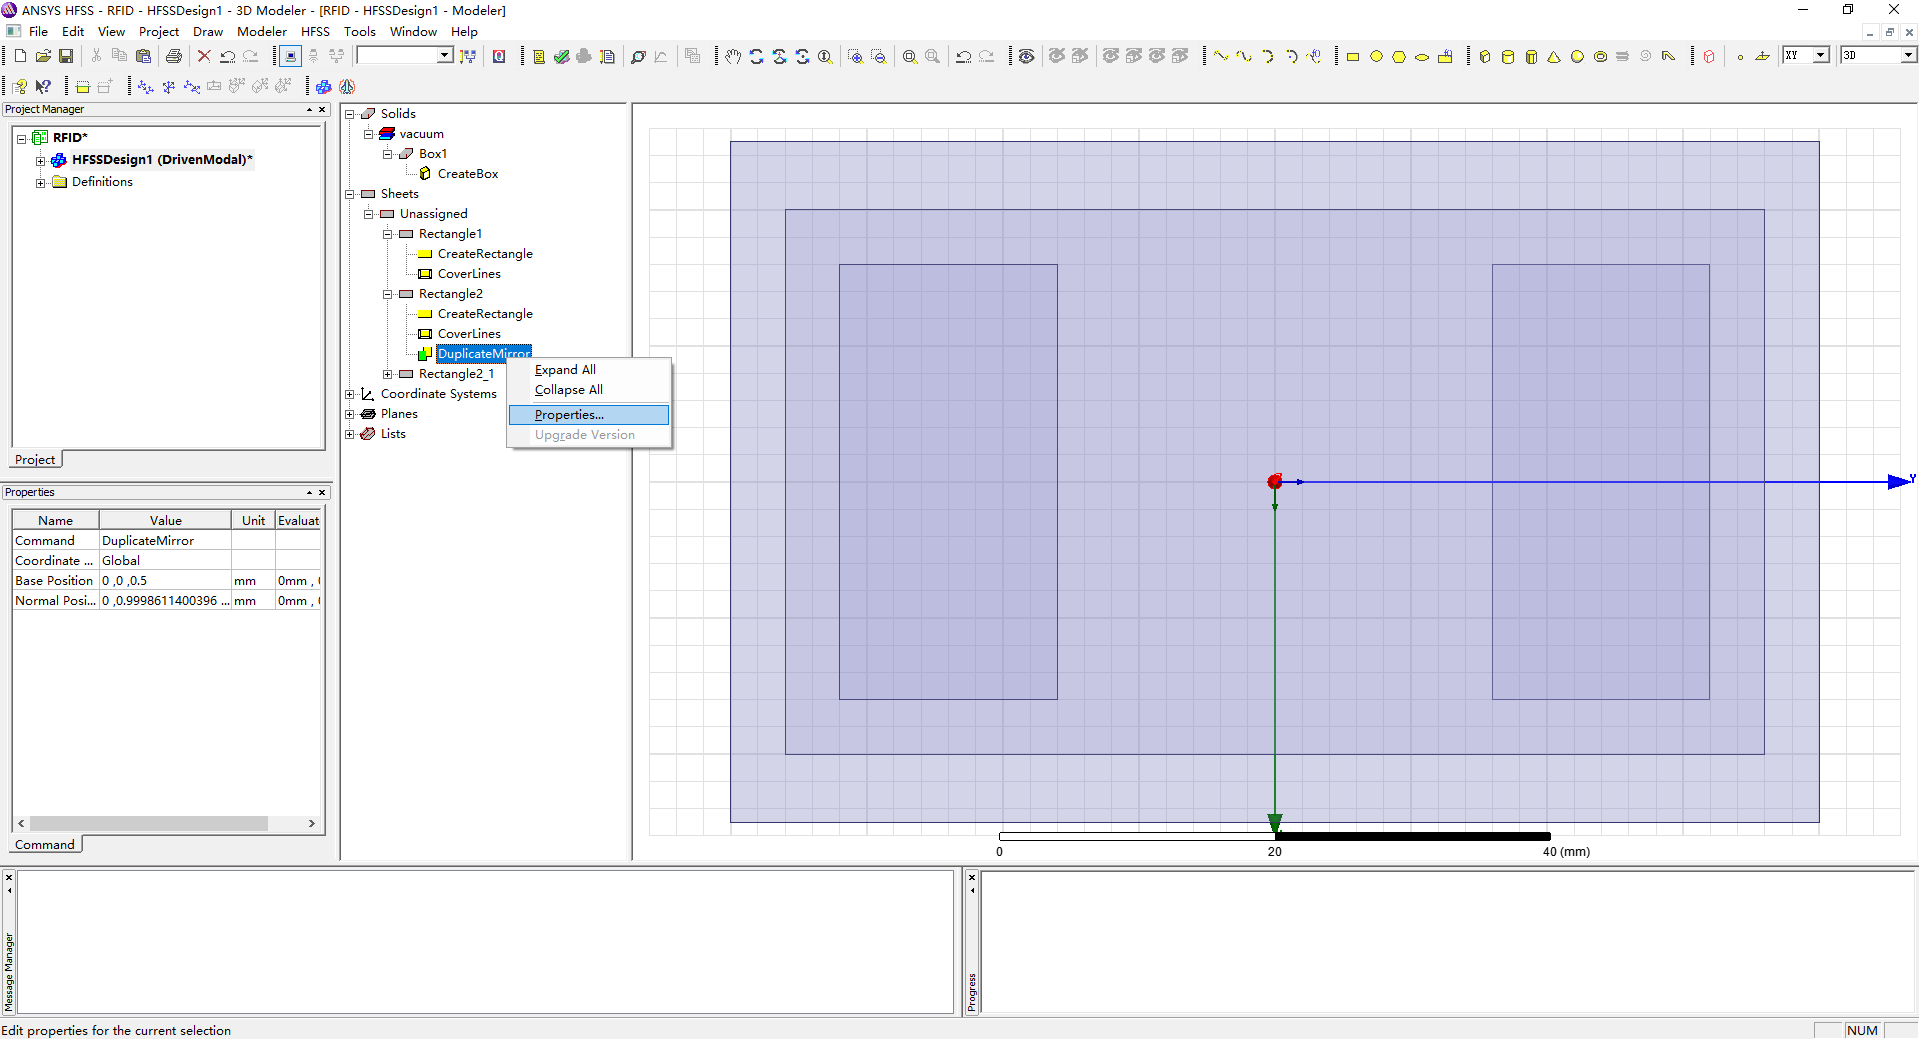
Task: Activate the Pan hand tool
Action: [x=733, y=57]
